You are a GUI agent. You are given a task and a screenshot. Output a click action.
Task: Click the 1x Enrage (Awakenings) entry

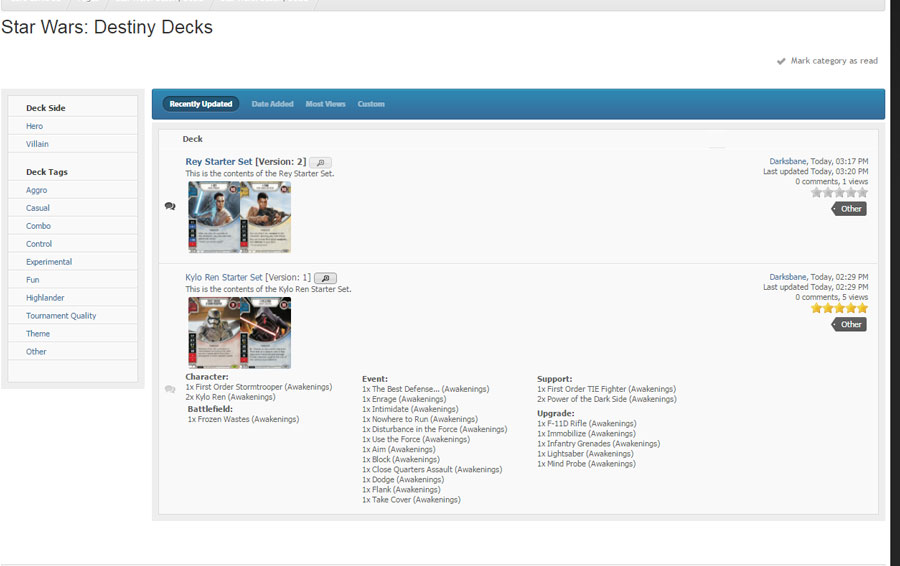(x=404, y=399)
